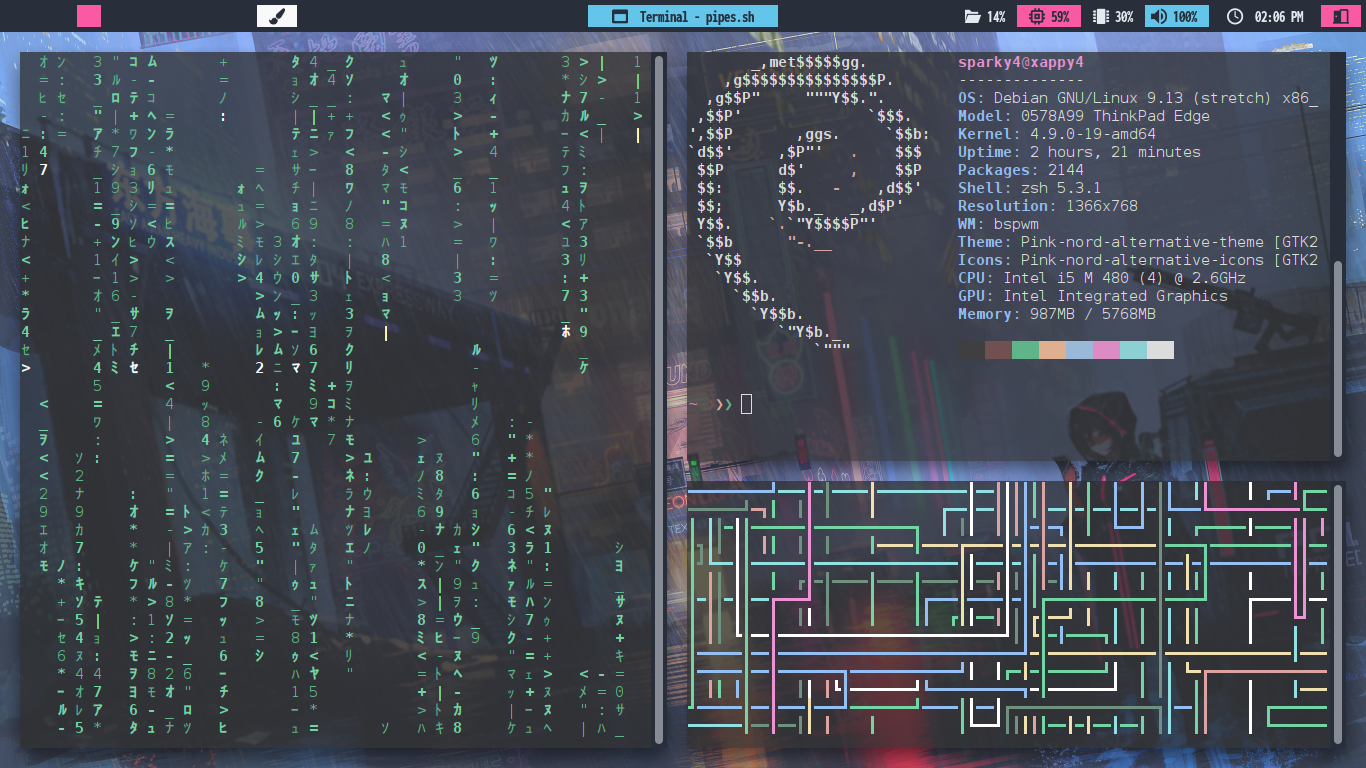Click the matrix terminal's vertical scrollbar
This screenshot has height=768, width=1366.
pos(659,400)
